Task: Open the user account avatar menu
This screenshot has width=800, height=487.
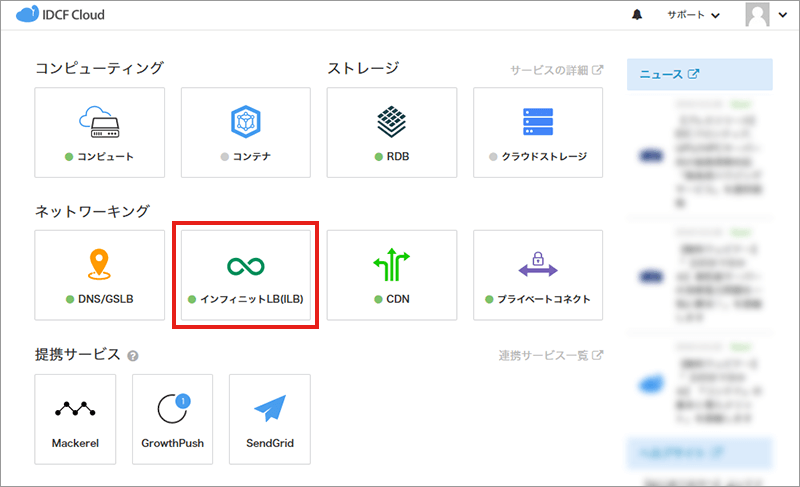Action: [765, 16]
